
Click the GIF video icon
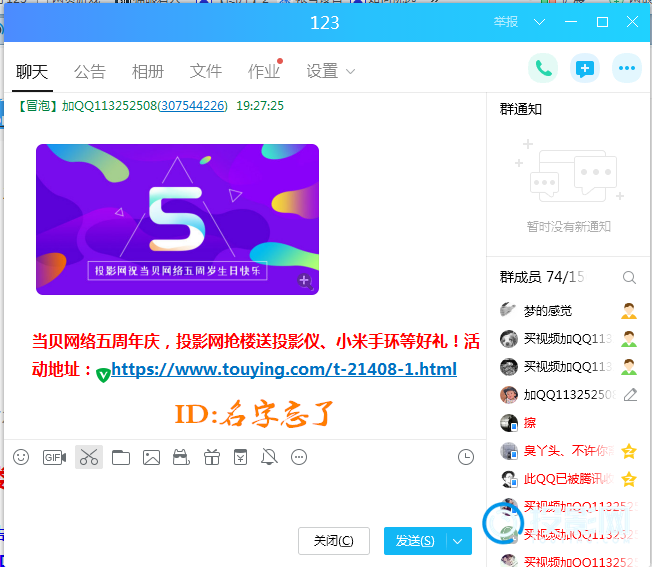coord(54,457)
